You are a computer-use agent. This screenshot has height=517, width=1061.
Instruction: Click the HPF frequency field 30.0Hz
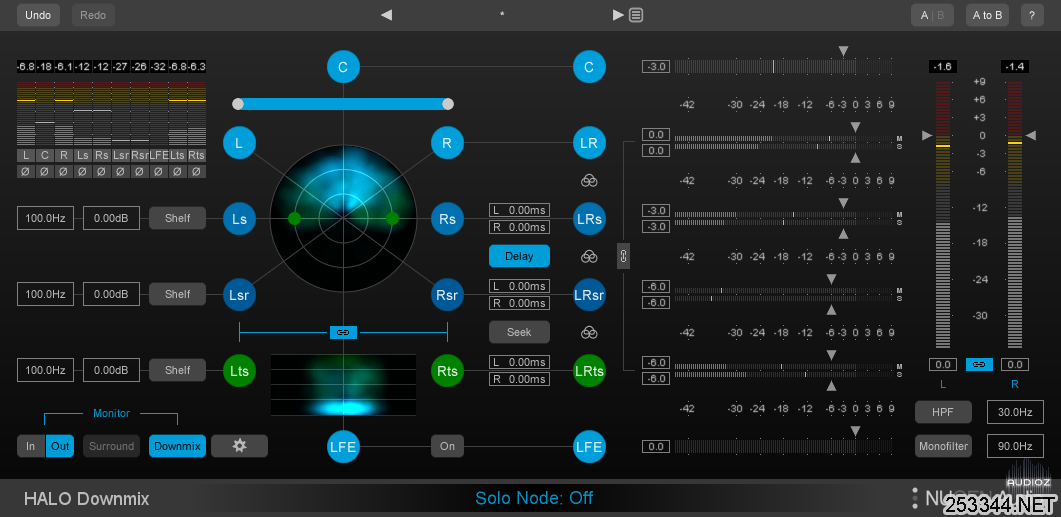pyautogui.click(x=1015, y=411)
